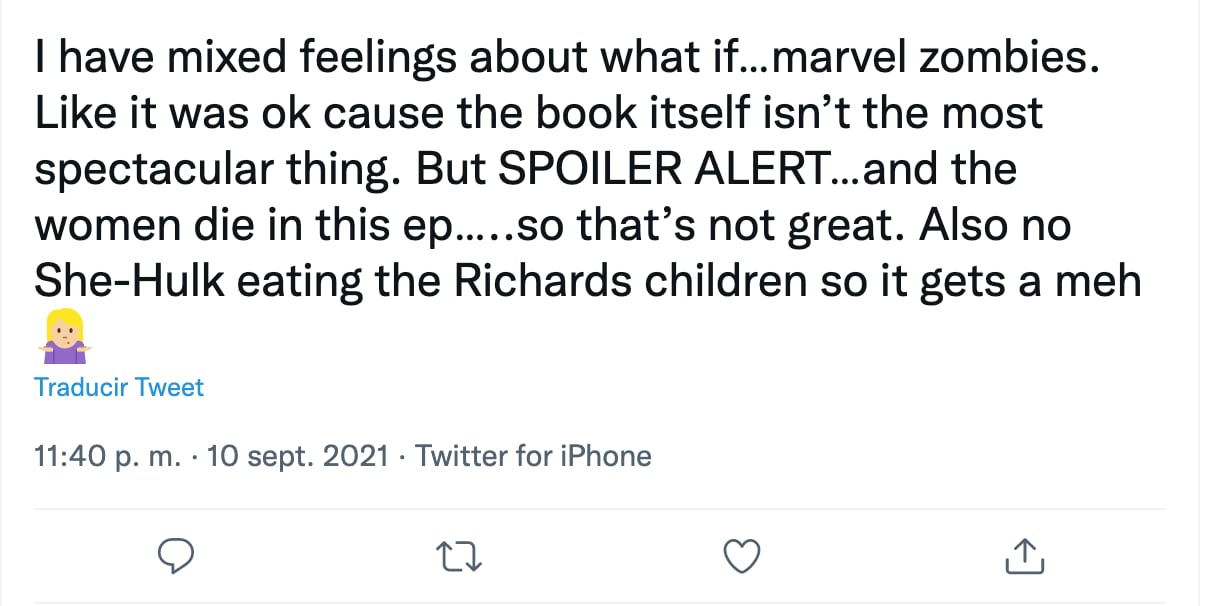Click the reply speech bubble icon
Viewport: 1210px width, 606px height.
tap(176, 557)
